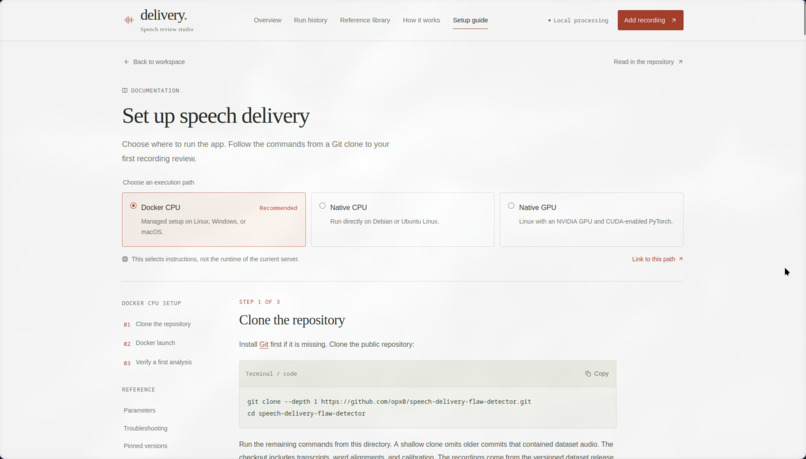Click the Copy button on the code block
806x459 pixels.
click(597, 374)
